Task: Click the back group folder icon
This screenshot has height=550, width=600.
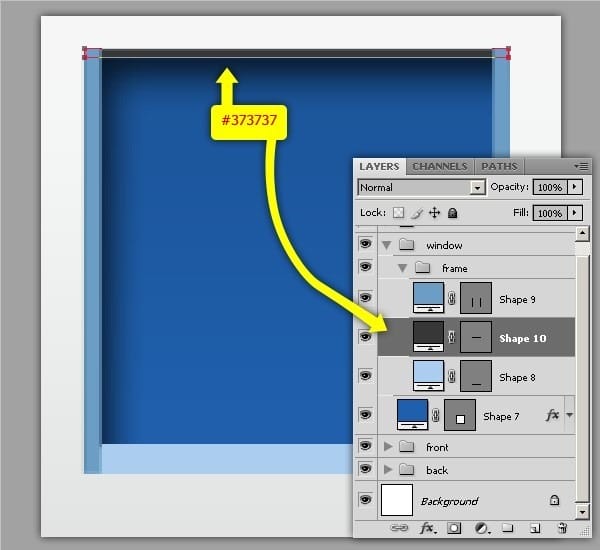Action: coord(406,469)
